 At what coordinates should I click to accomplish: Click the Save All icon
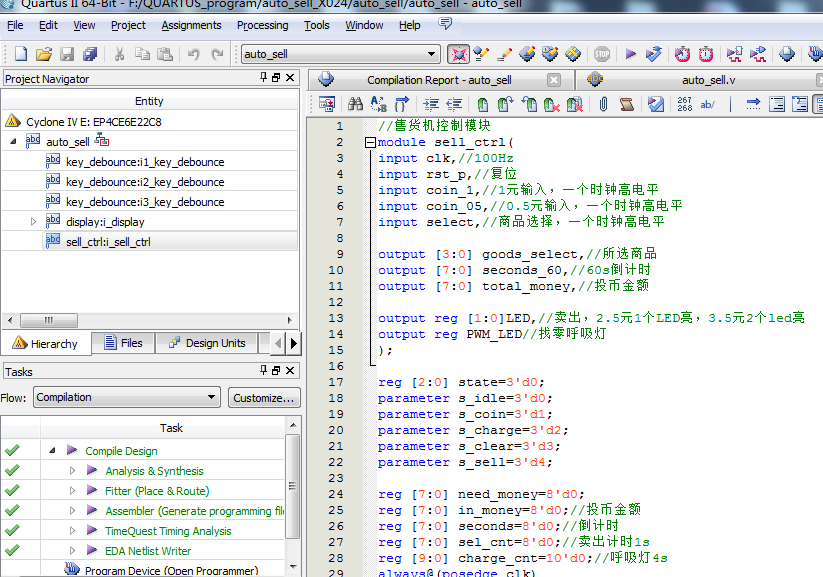click(x=90, y=54)
